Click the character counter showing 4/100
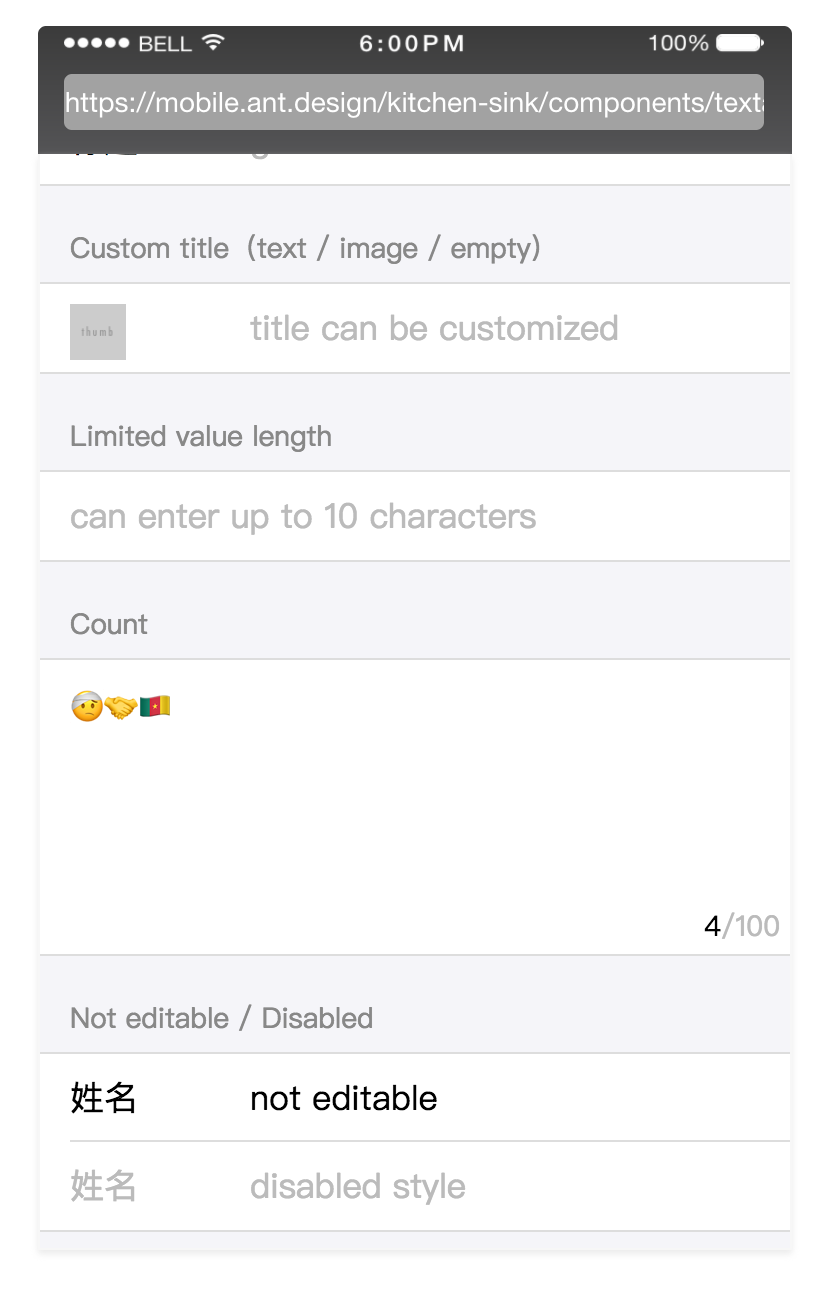Screen dimensions: 840x1312 [x=742, y=925]
